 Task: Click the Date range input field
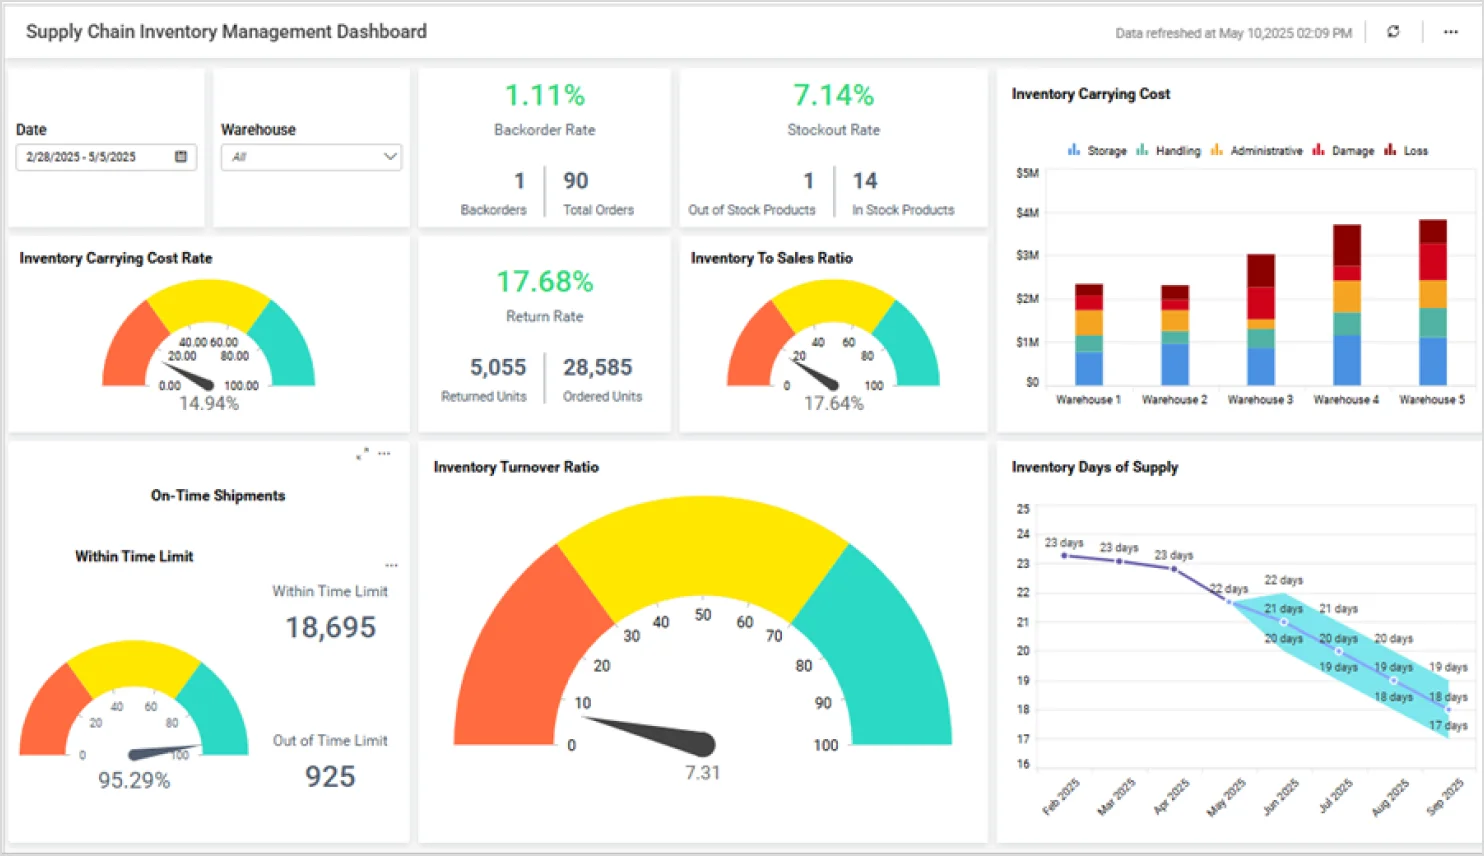point(106,157)
